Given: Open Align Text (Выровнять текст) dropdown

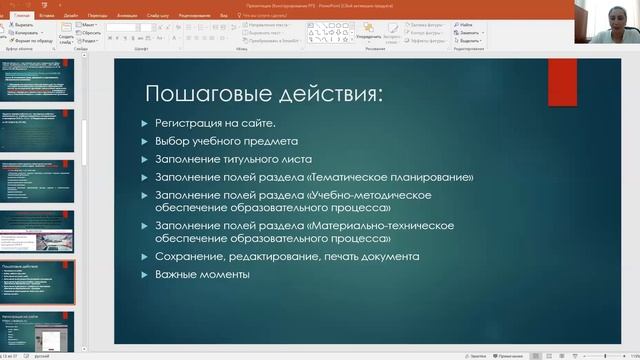Looking at the screenshot, I should point(263,33).
